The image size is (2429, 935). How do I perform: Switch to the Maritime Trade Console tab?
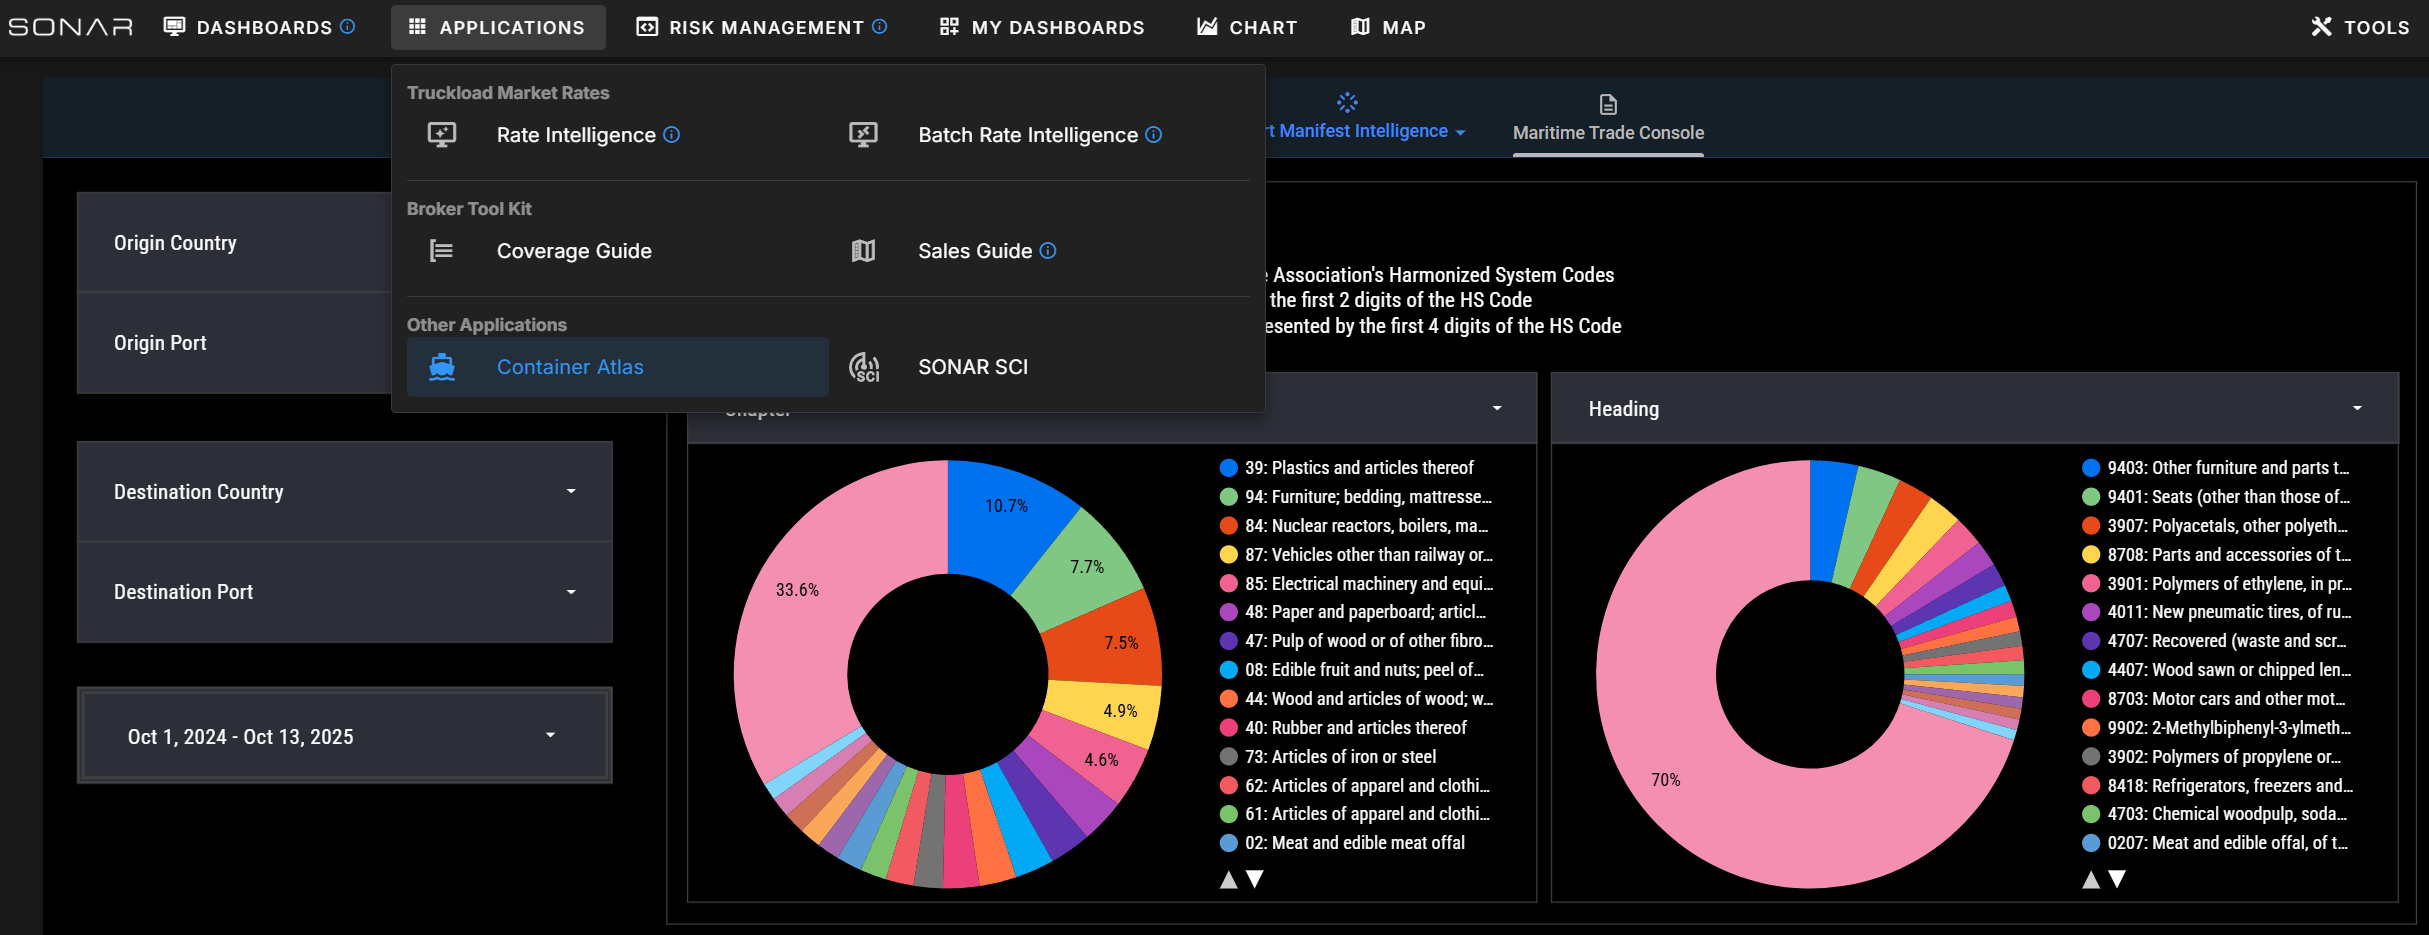click(1608, 132)
